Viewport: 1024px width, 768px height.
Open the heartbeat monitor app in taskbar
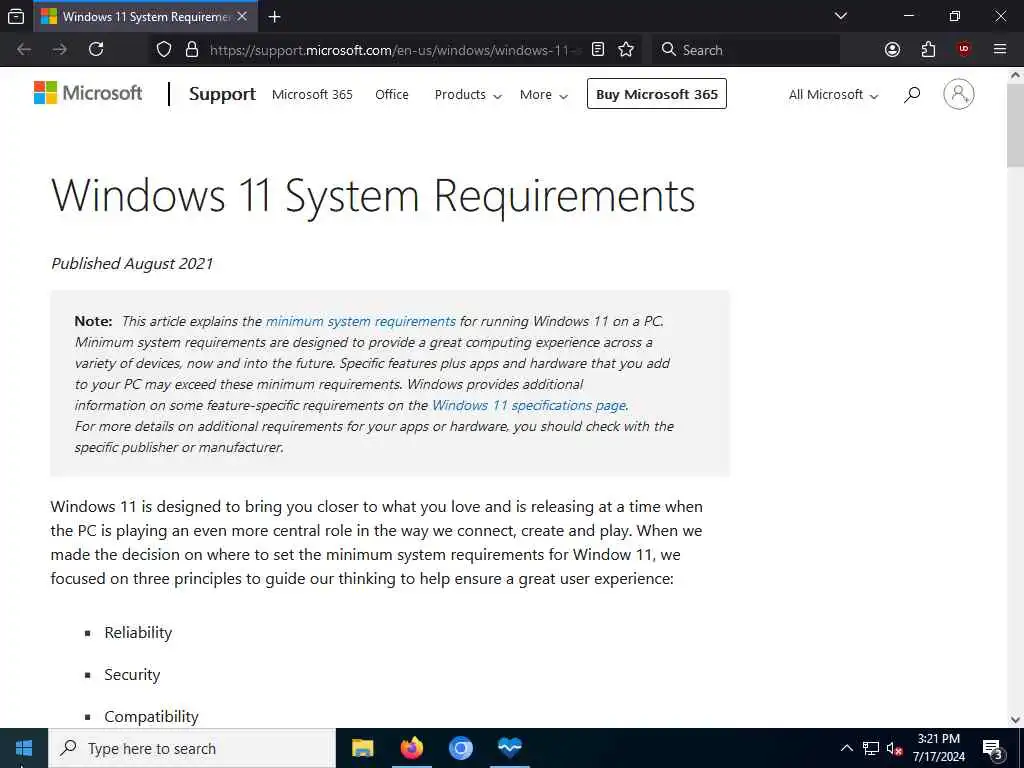pos(509,748)
